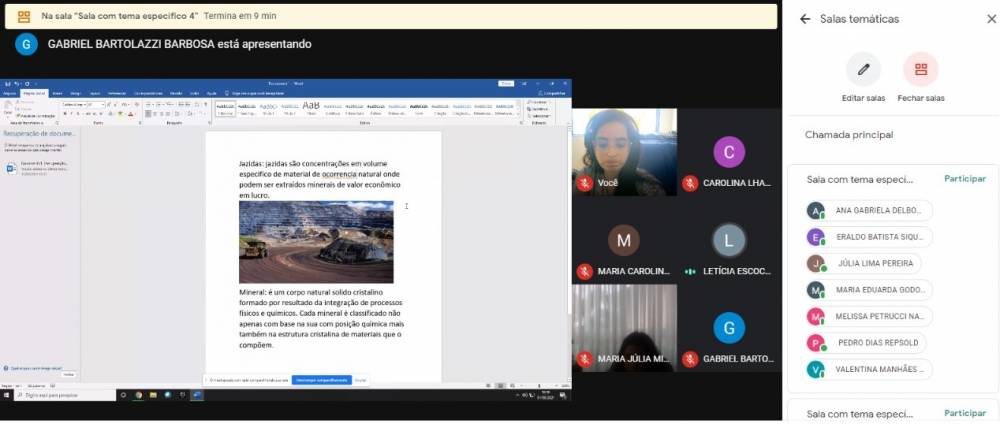Toggle muted mic icon on Carolina's tile

(x=690, y=184)
